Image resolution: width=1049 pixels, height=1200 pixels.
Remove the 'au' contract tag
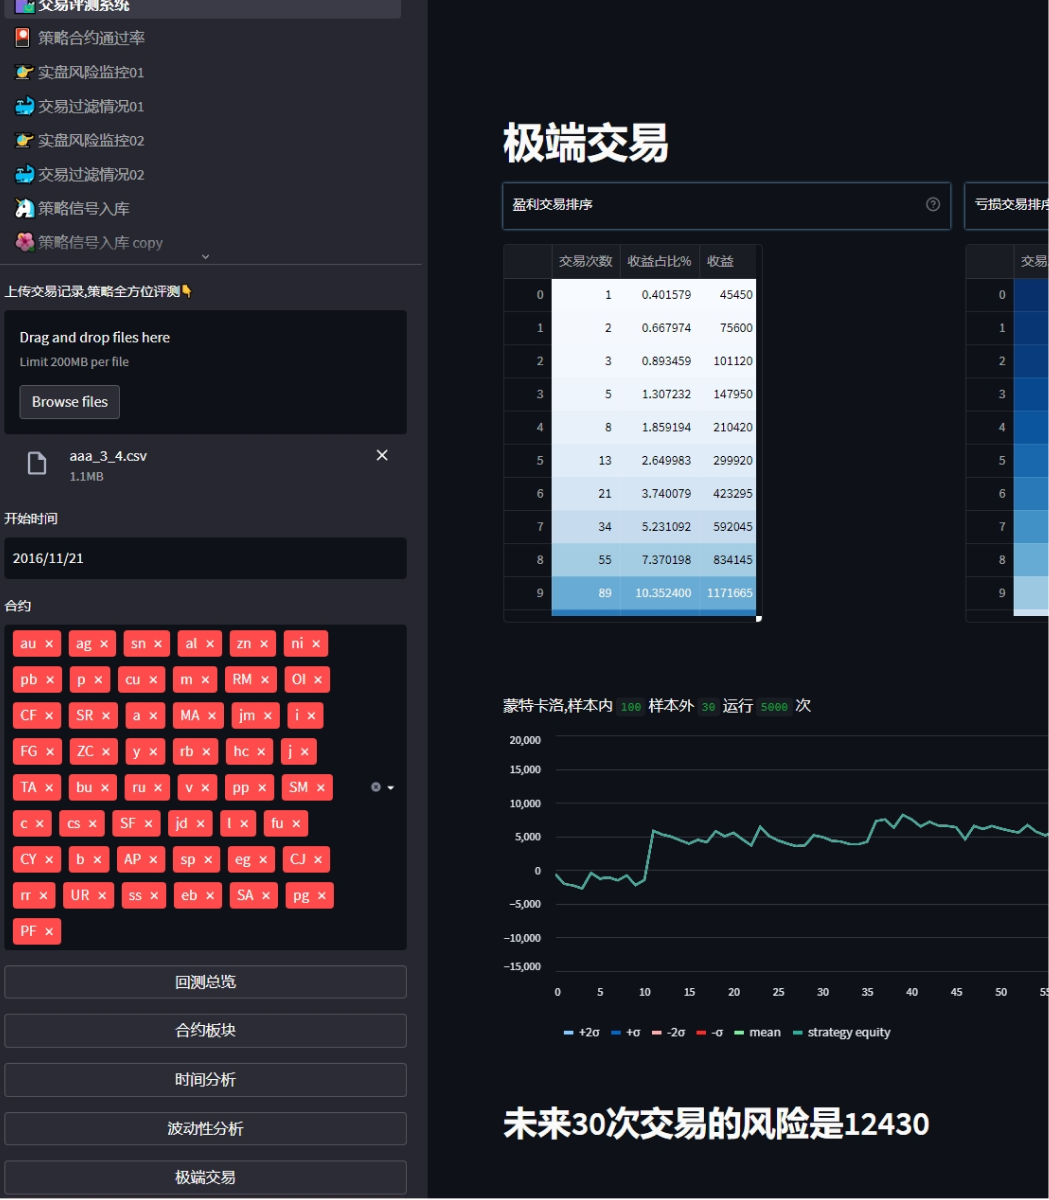[49, 644]
